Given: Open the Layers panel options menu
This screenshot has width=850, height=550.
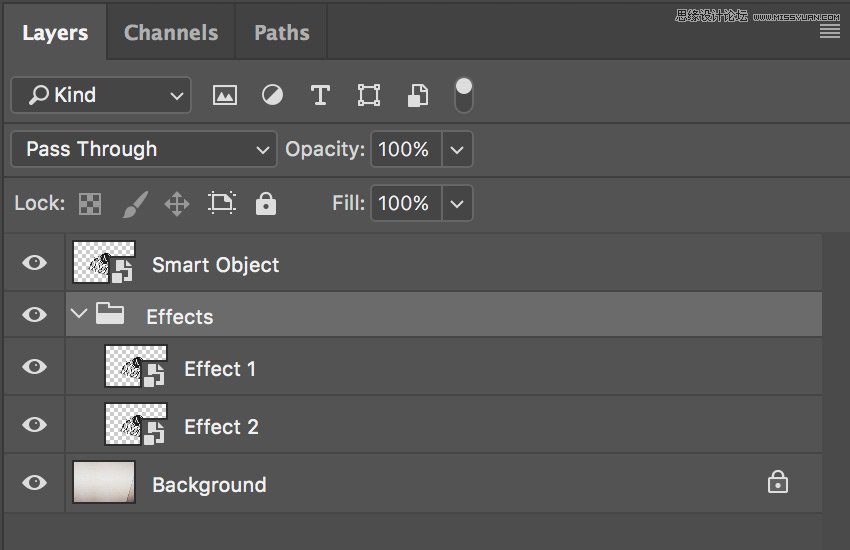Looking at the screenshot, I should [x=829, y=32].
